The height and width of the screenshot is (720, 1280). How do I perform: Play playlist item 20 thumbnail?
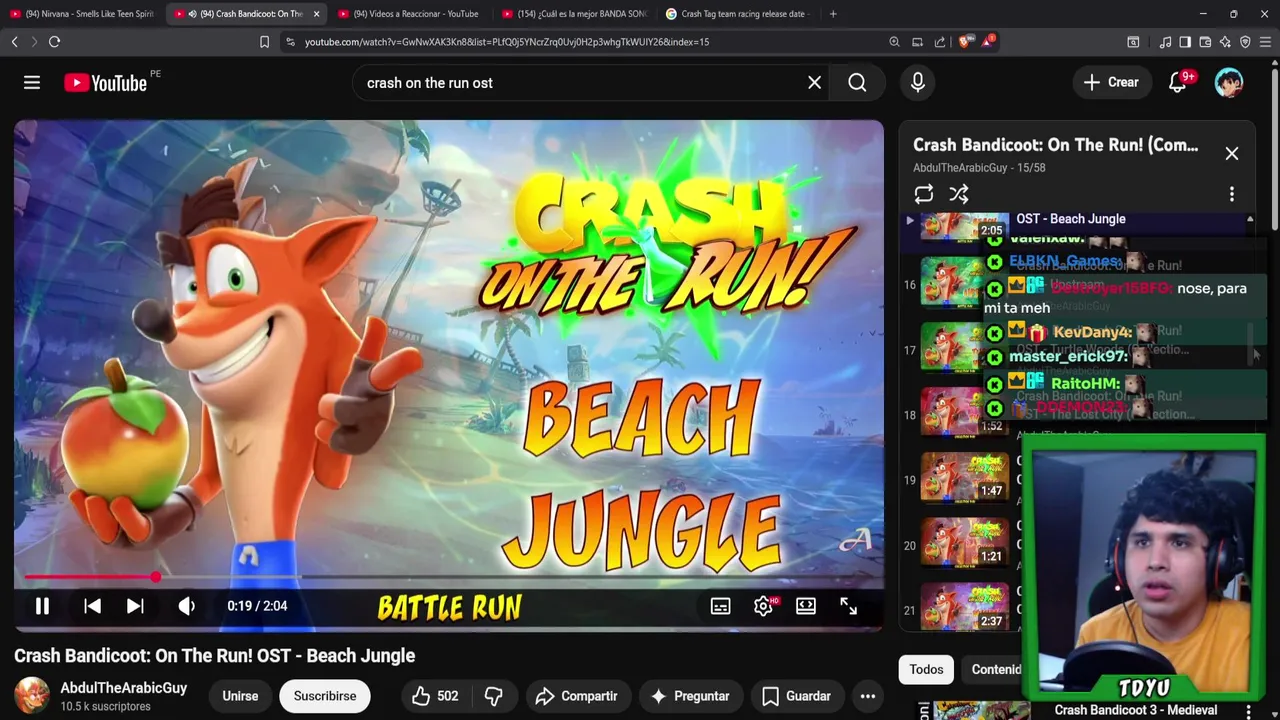pyautogui.click(x=964, y=542)
